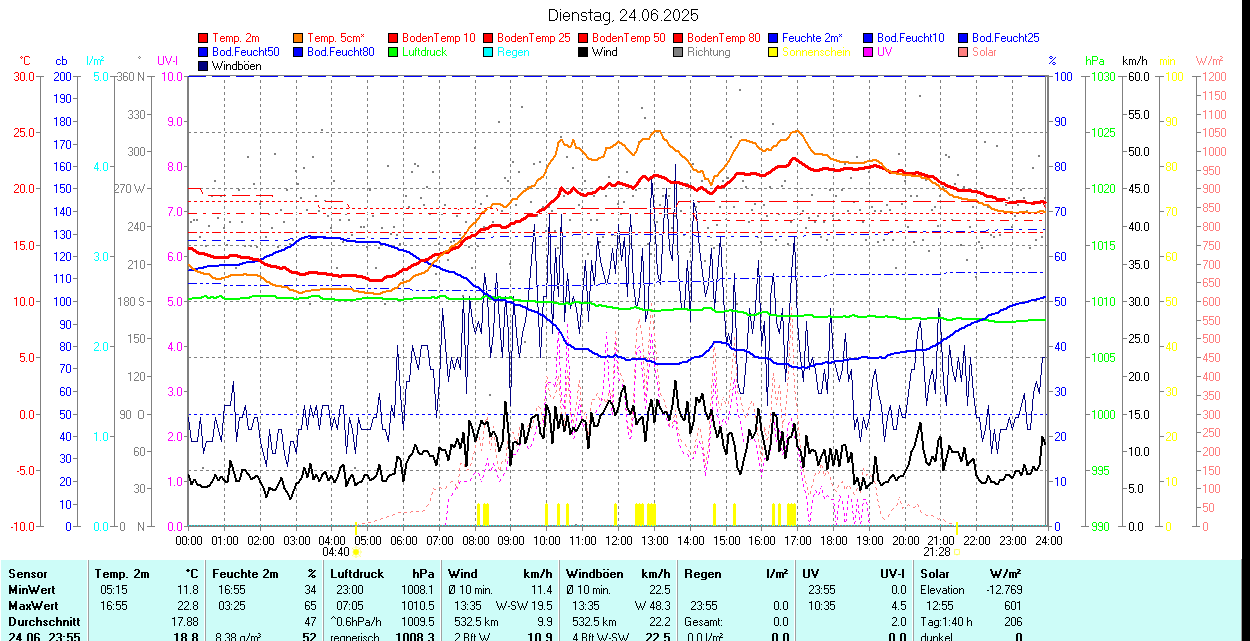Select the Solar legend label
1250x641 pixels.
984,52
